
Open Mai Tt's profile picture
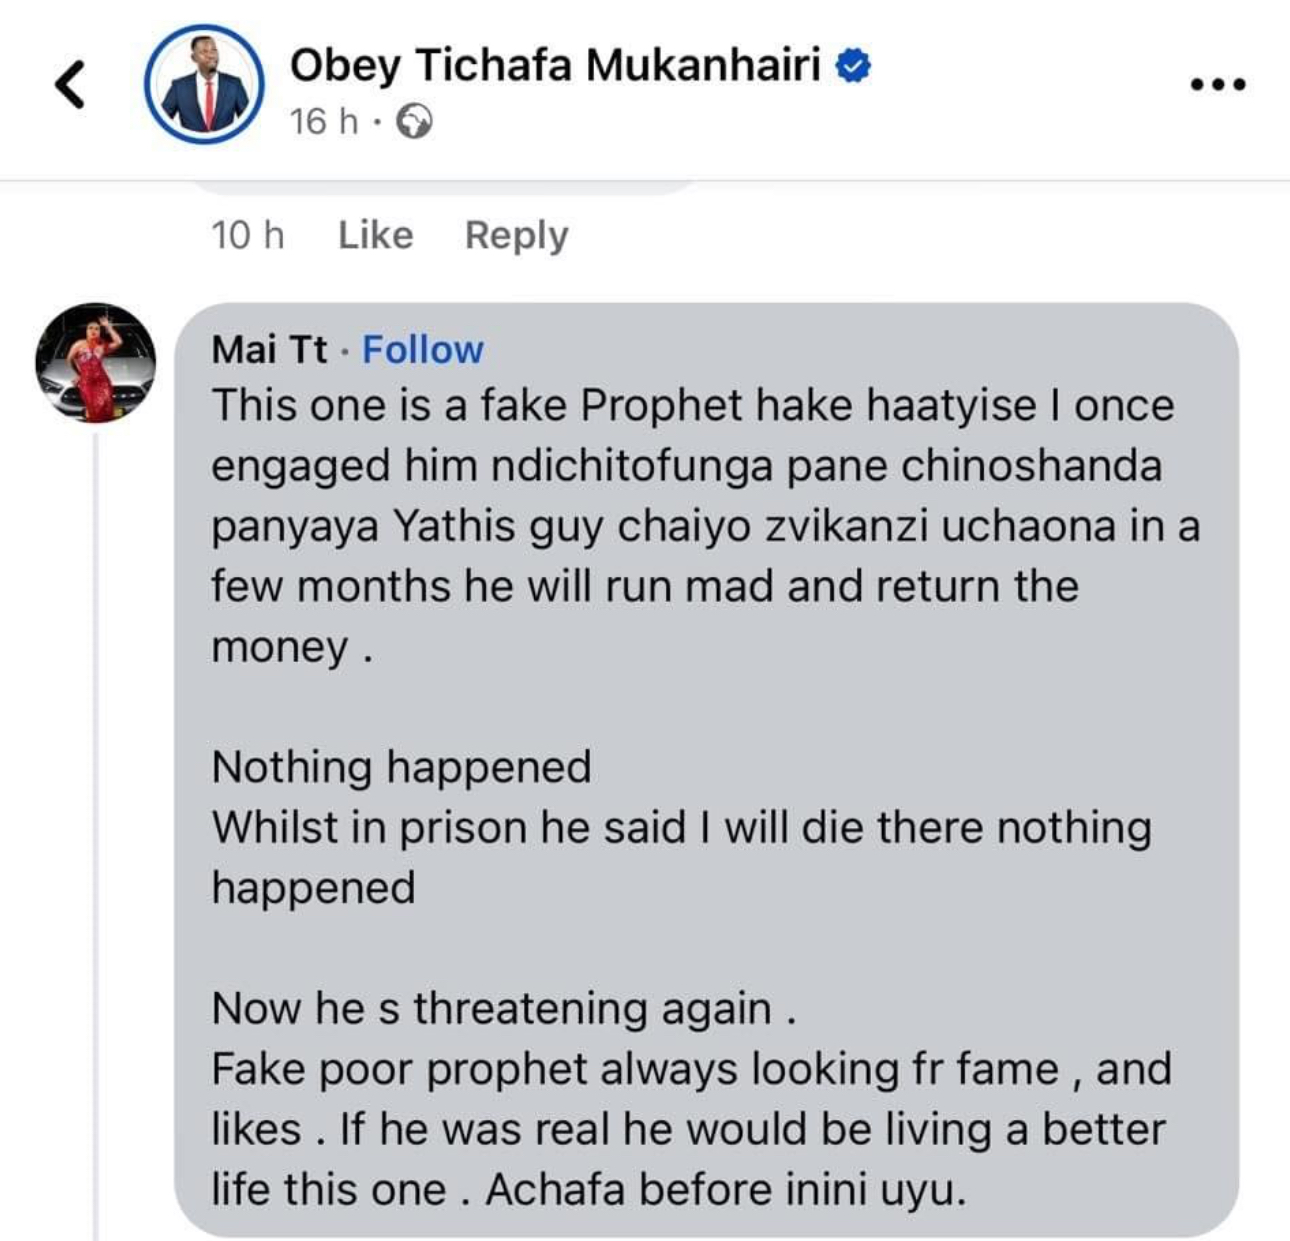tap(96, 362)
